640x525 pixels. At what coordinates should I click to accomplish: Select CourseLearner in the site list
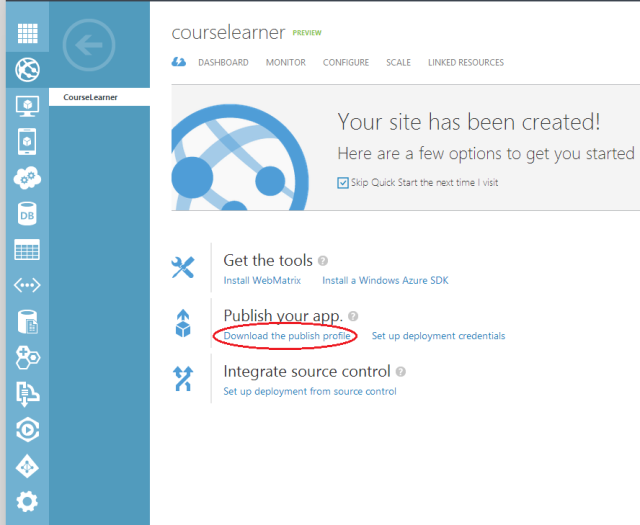(99, 97)
